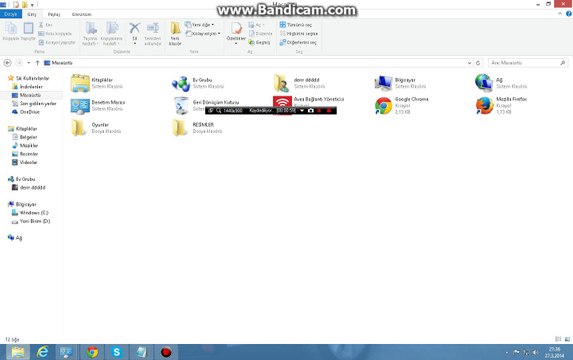573x360 pixels.
Task: Switch to the Giriş ribbon tab
Action: 32,14
